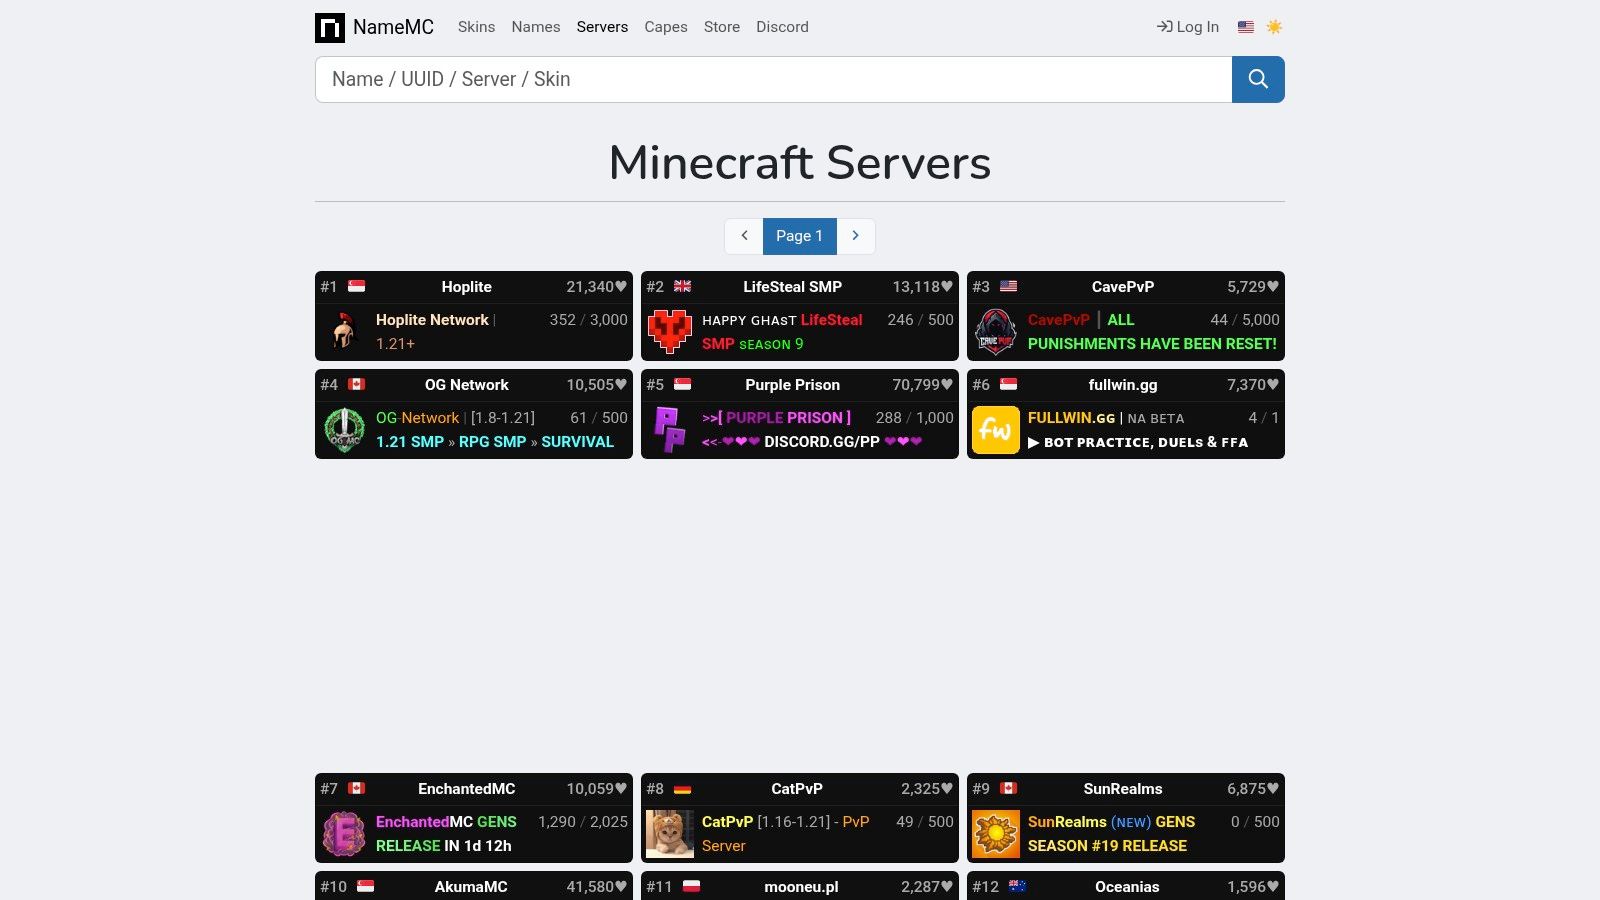
Task: Click the heart icon next to SunRealms' 6,875
Action: (1273, 789)
